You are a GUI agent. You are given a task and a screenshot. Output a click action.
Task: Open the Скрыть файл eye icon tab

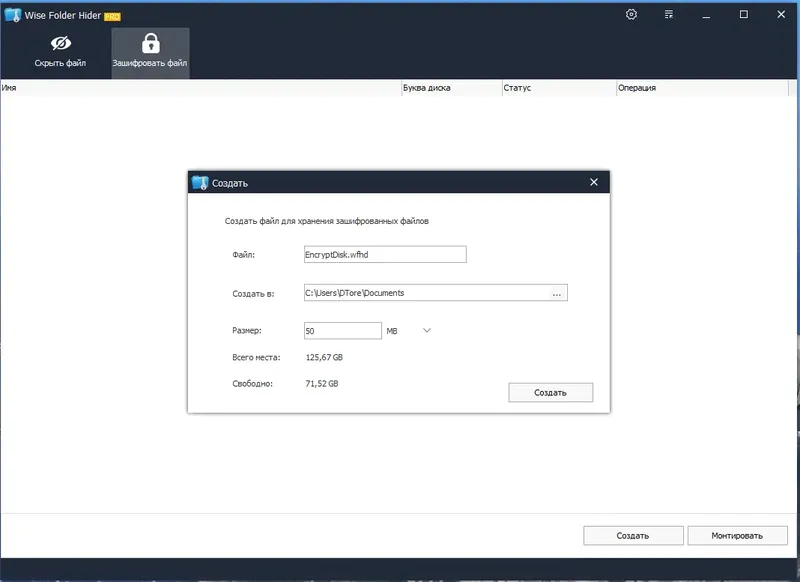pyautogui.click(x=60, y=52)
